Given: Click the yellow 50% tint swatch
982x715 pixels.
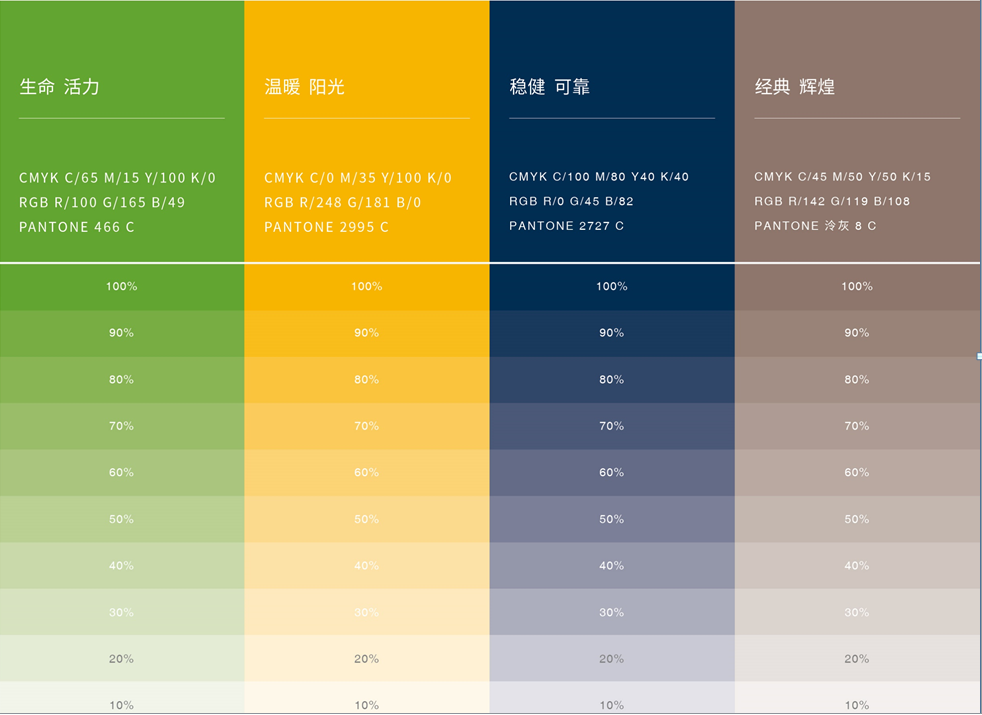Looking at the screenshot, I should 366,519.
